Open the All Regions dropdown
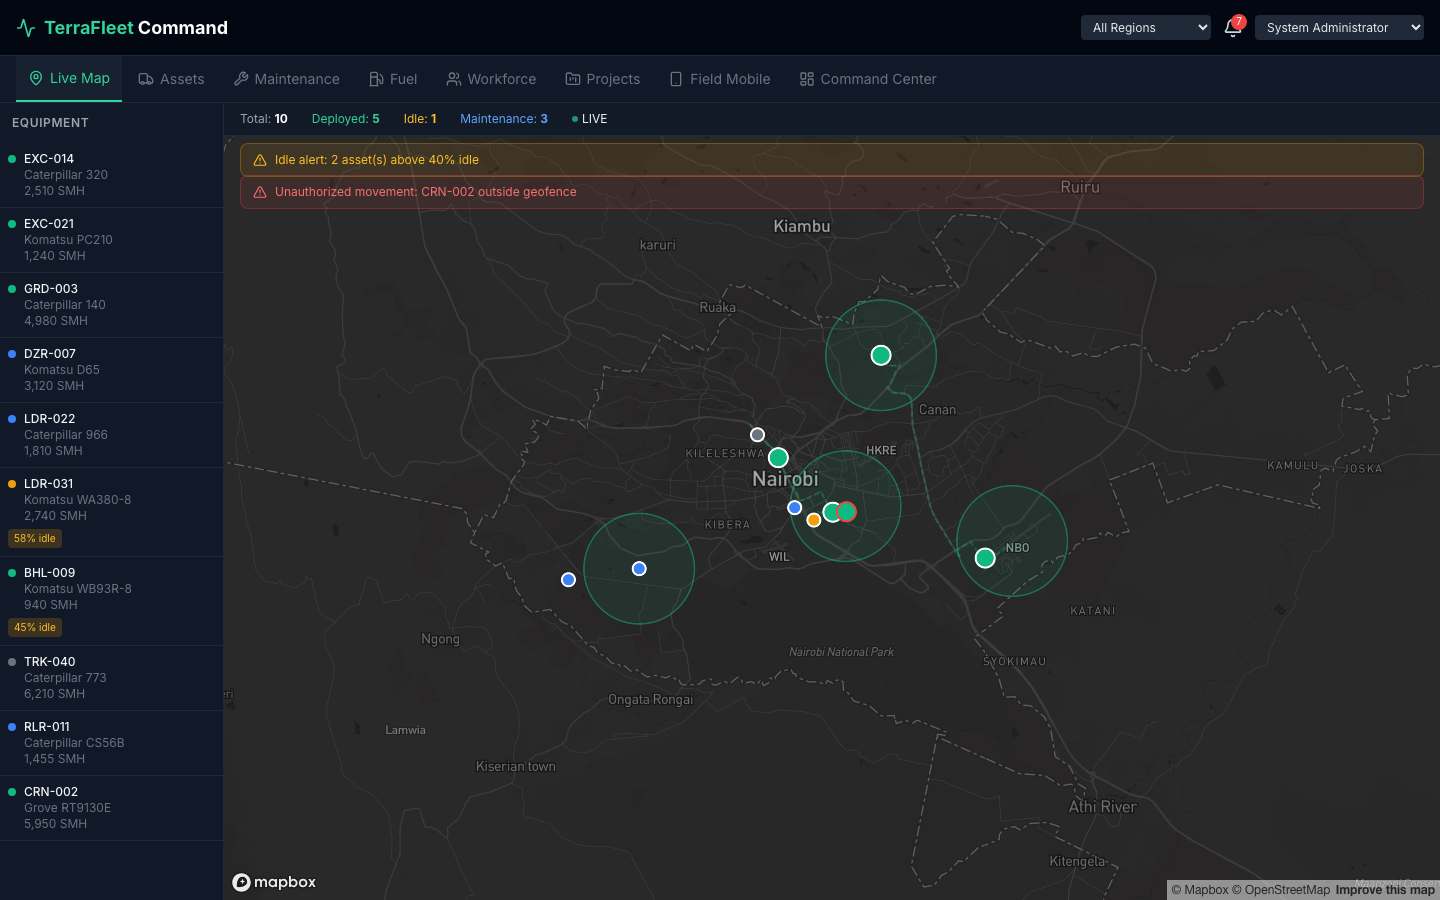Viewport: 1440px width, 900px height. coord(1146,28)
